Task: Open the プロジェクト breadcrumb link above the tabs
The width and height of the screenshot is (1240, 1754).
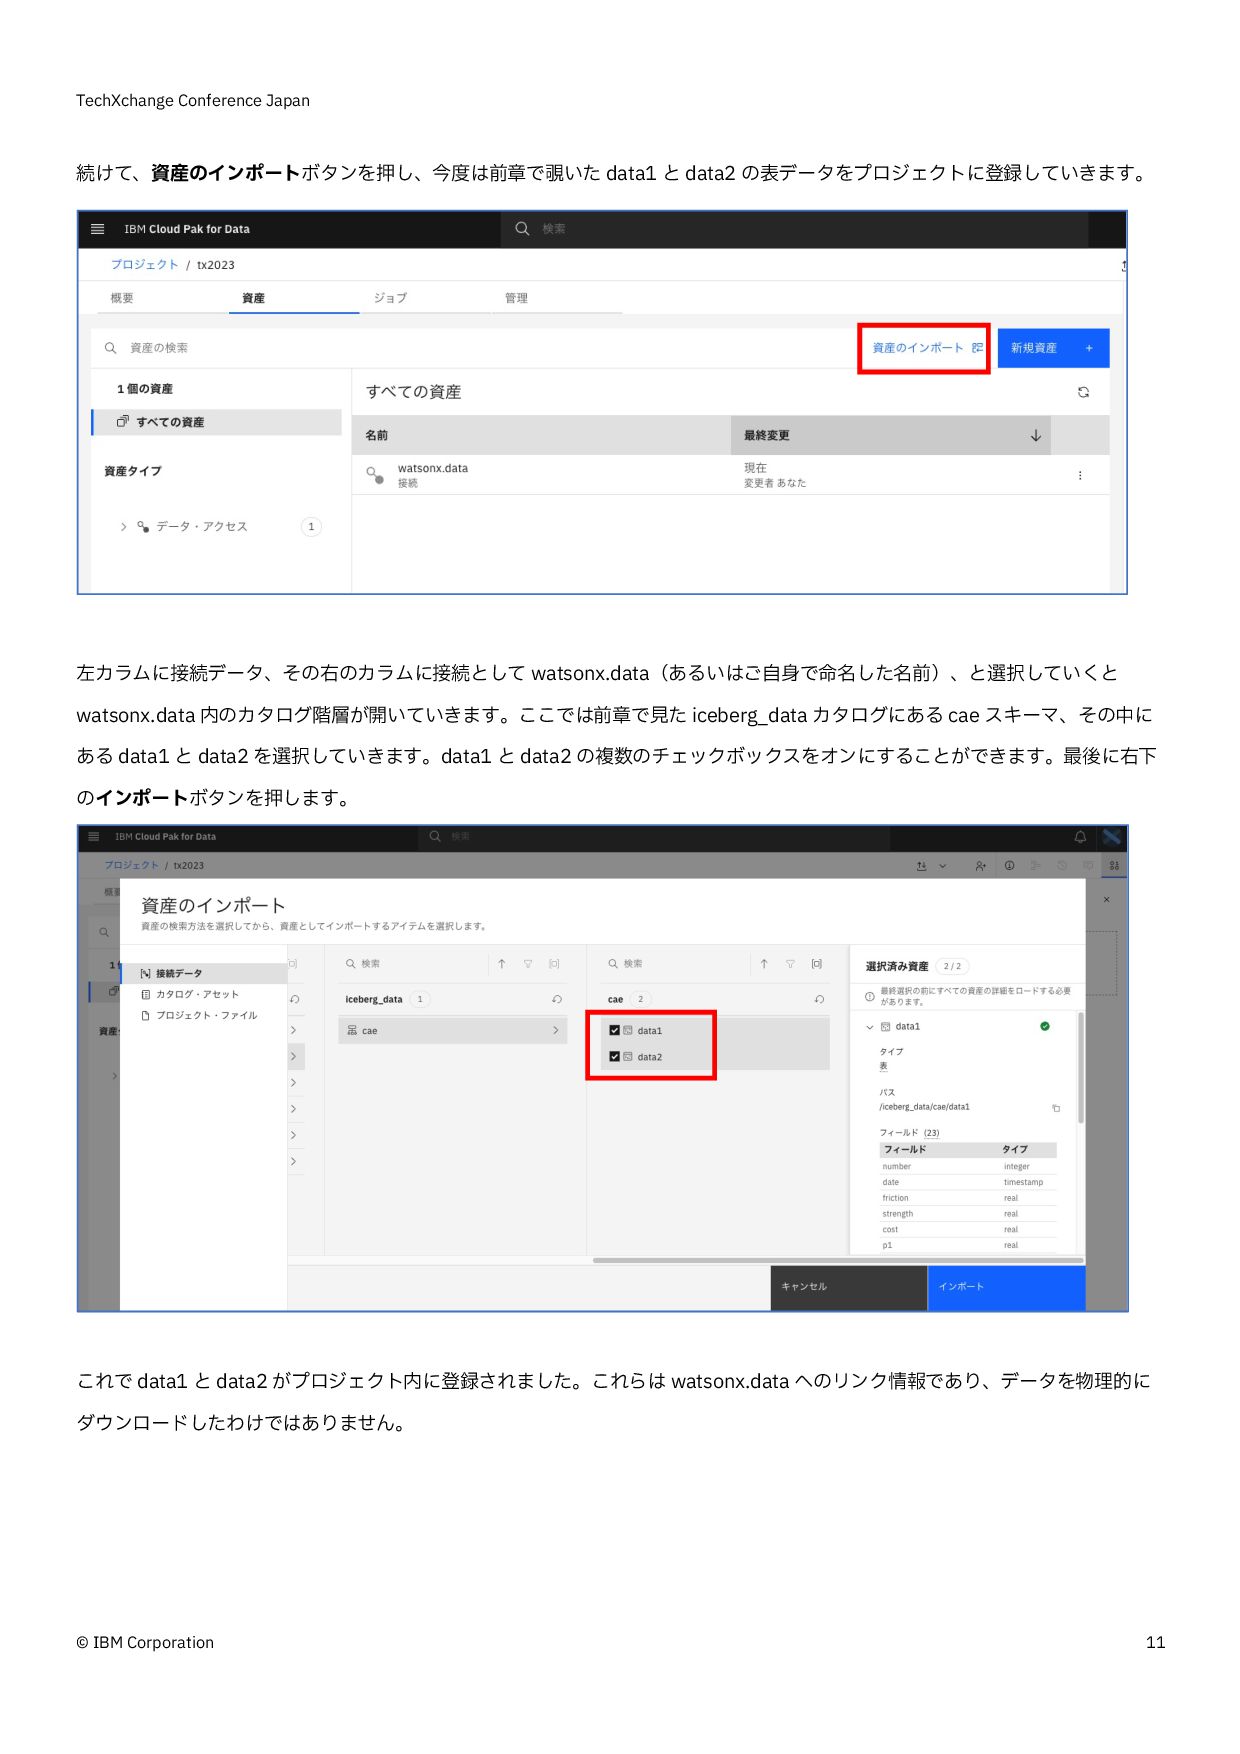Action: [x=144, y=265]
